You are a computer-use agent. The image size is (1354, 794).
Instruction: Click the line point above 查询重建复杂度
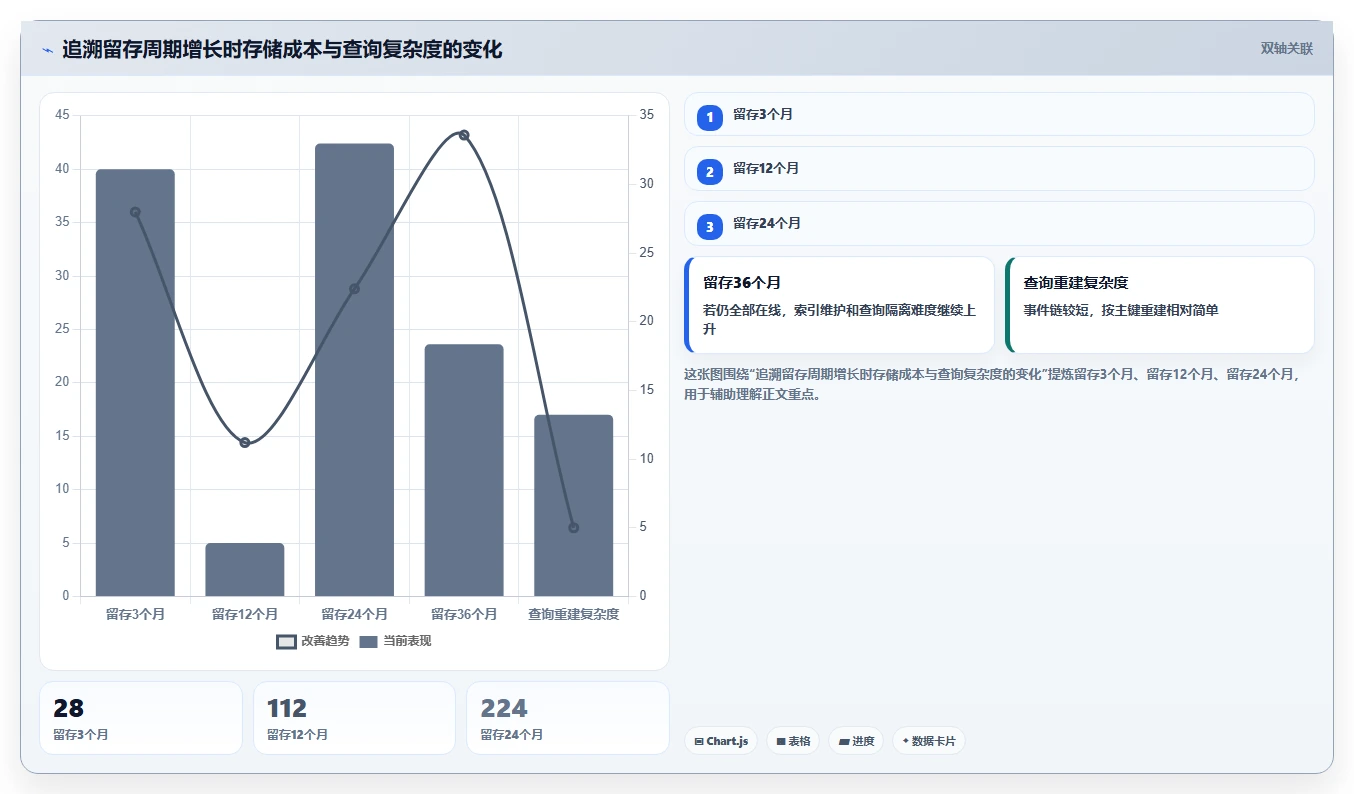(574, 527)
